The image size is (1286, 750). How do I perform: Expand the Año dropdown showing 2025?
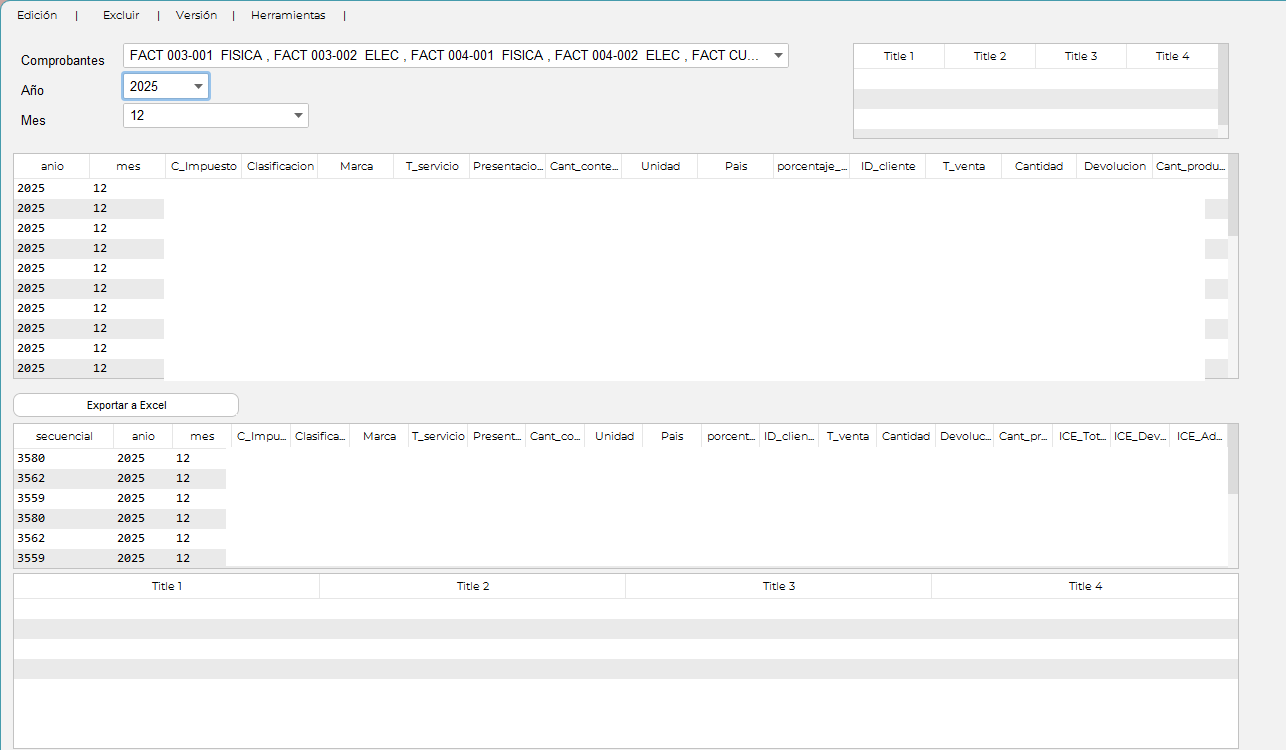pyautogui.click(x=198, y=87)
